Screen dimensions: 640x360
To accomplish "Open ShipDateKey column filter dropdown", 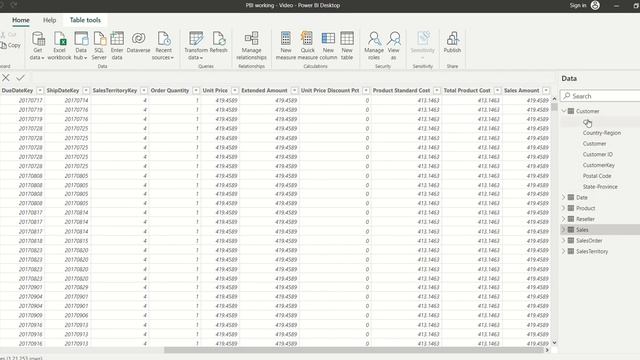I will coord(86,91).
